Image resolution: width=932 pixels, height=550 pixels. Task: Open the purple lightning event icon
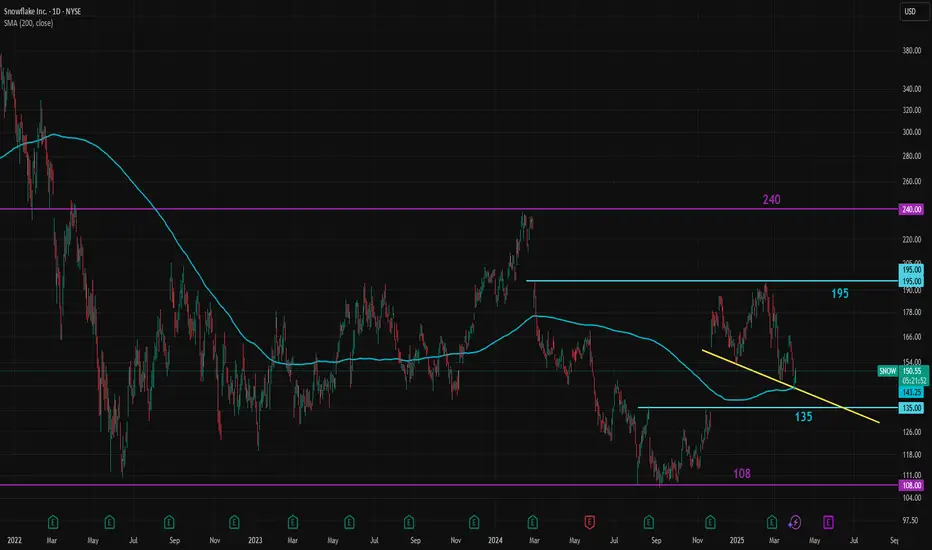(x=795, y=522)
